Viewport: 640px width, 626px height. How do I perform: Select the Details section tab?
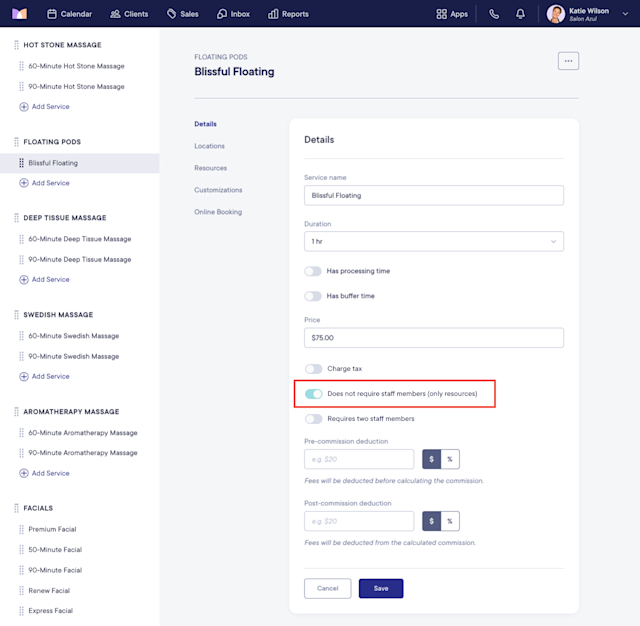point(205,124)
